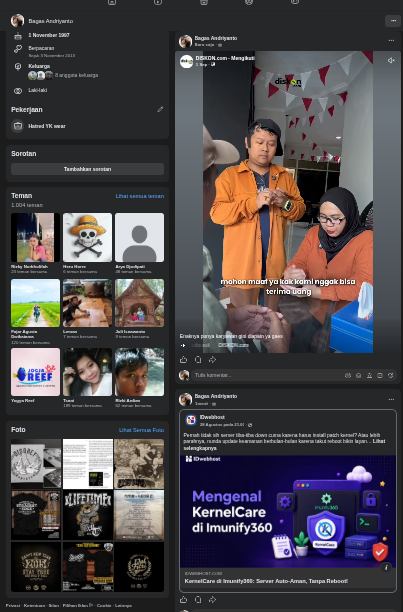403x612 pixels.
Task: Expand the Lainnya footer menu
Action: (x=123, y=605)
